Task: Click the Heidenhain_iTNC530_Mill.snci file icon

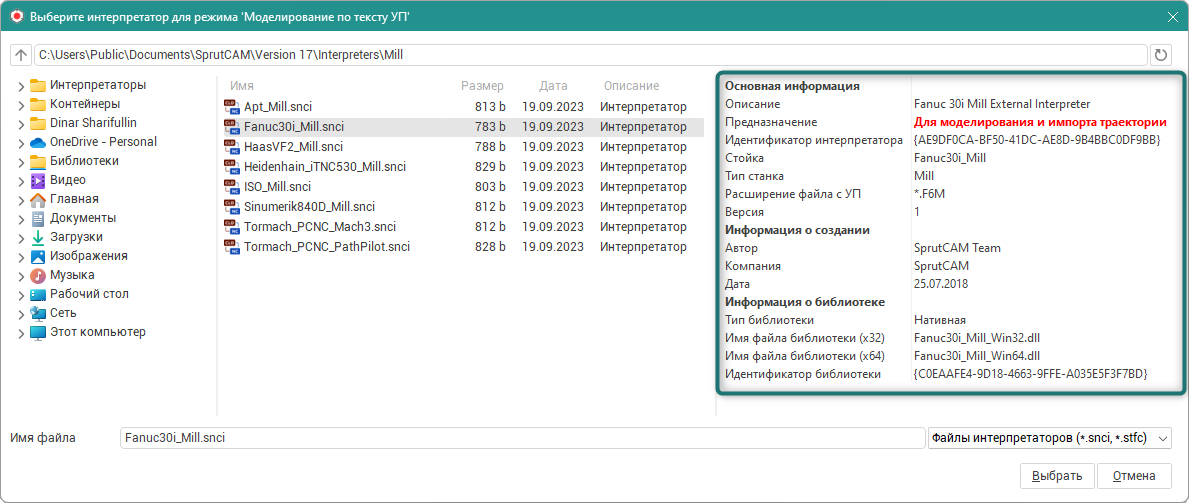Action: [231, 167]
